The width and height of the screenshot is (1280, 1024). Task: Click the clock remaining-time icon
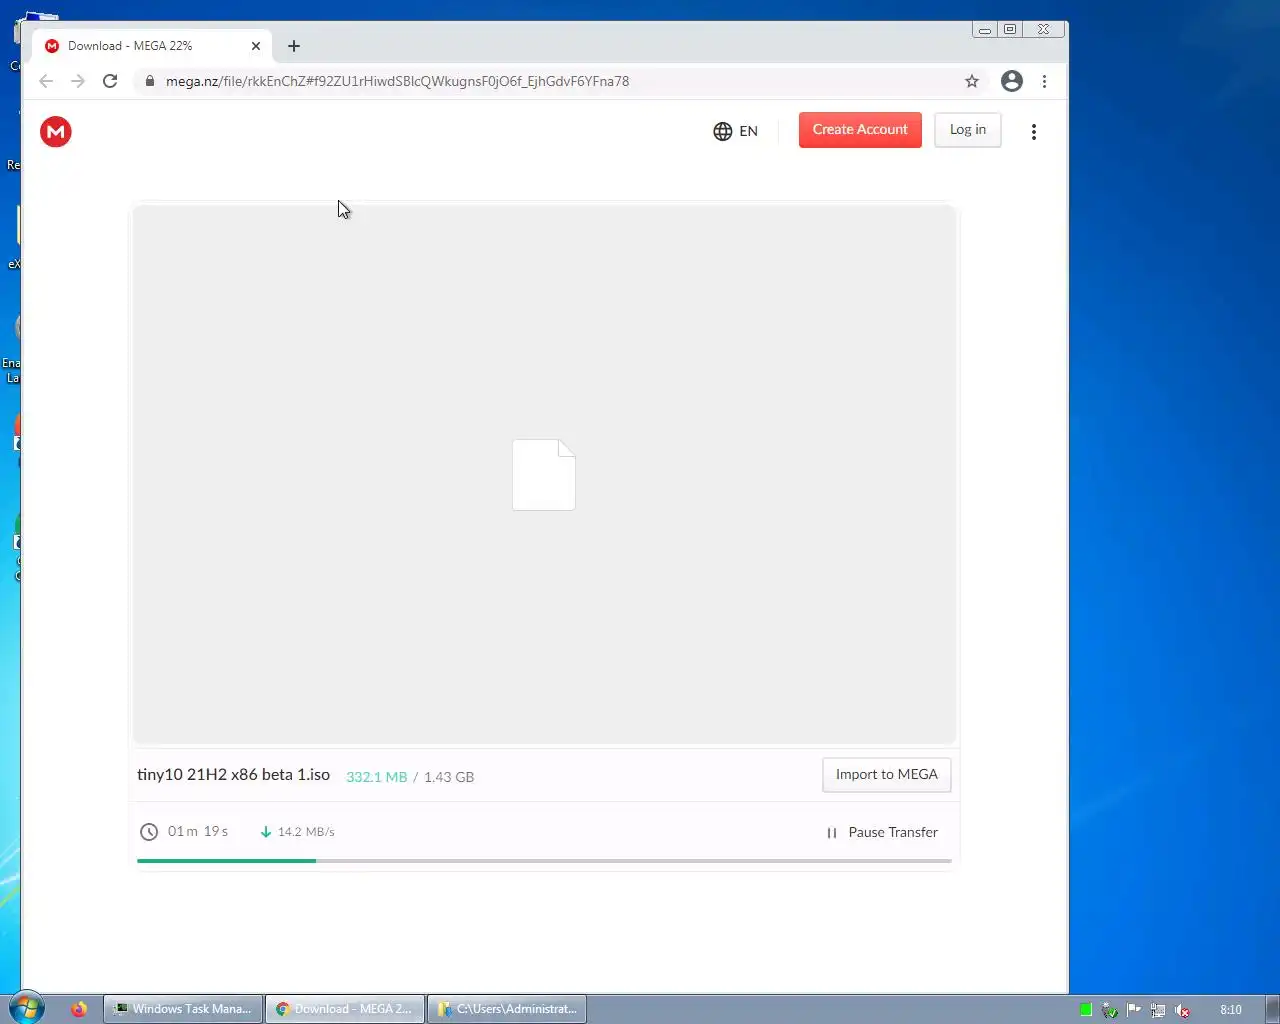pyautogui.click(x=149, y=832)
